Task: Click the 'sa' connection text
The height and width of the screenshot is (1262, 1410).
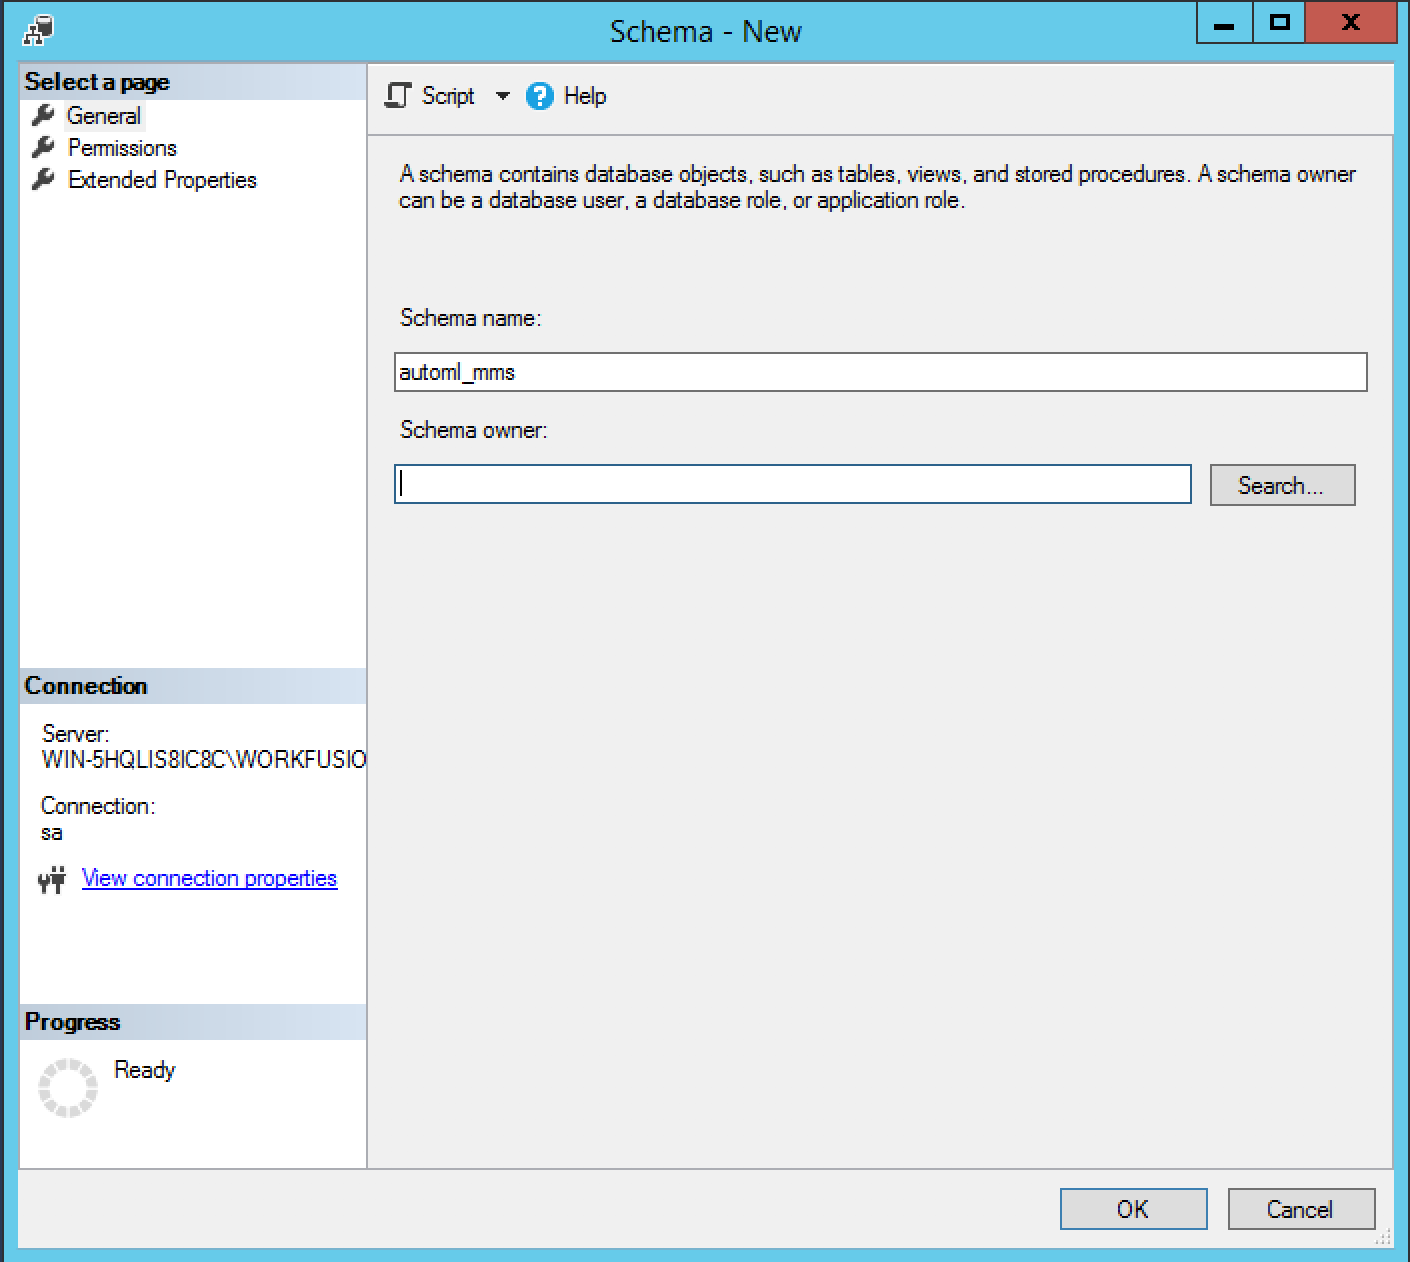Action: (x=52, y=833)
